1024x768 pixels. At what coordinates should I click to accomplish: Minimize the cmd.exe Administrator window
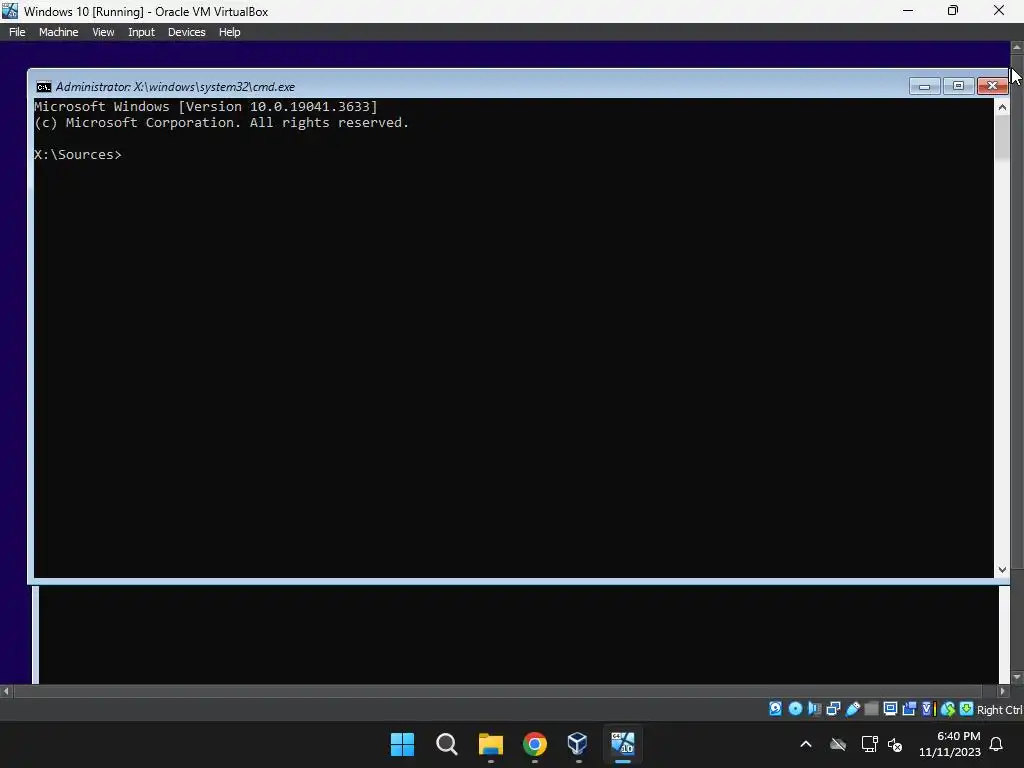(x=924, y=86)
